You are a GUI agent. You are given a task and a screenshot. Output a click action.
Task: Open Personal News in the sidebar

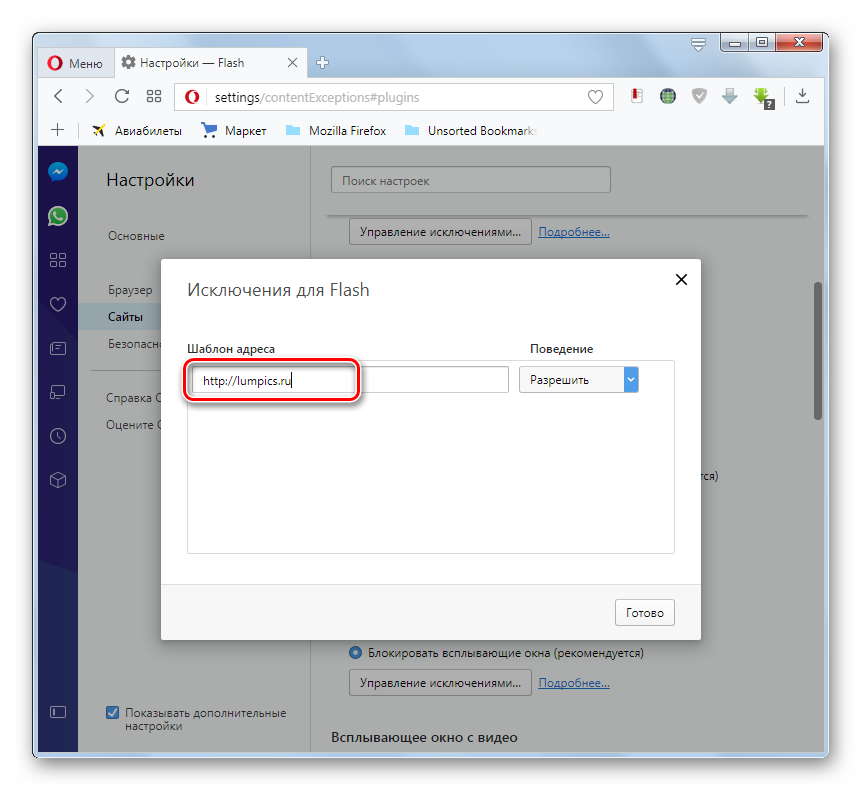tap(58, 349)
